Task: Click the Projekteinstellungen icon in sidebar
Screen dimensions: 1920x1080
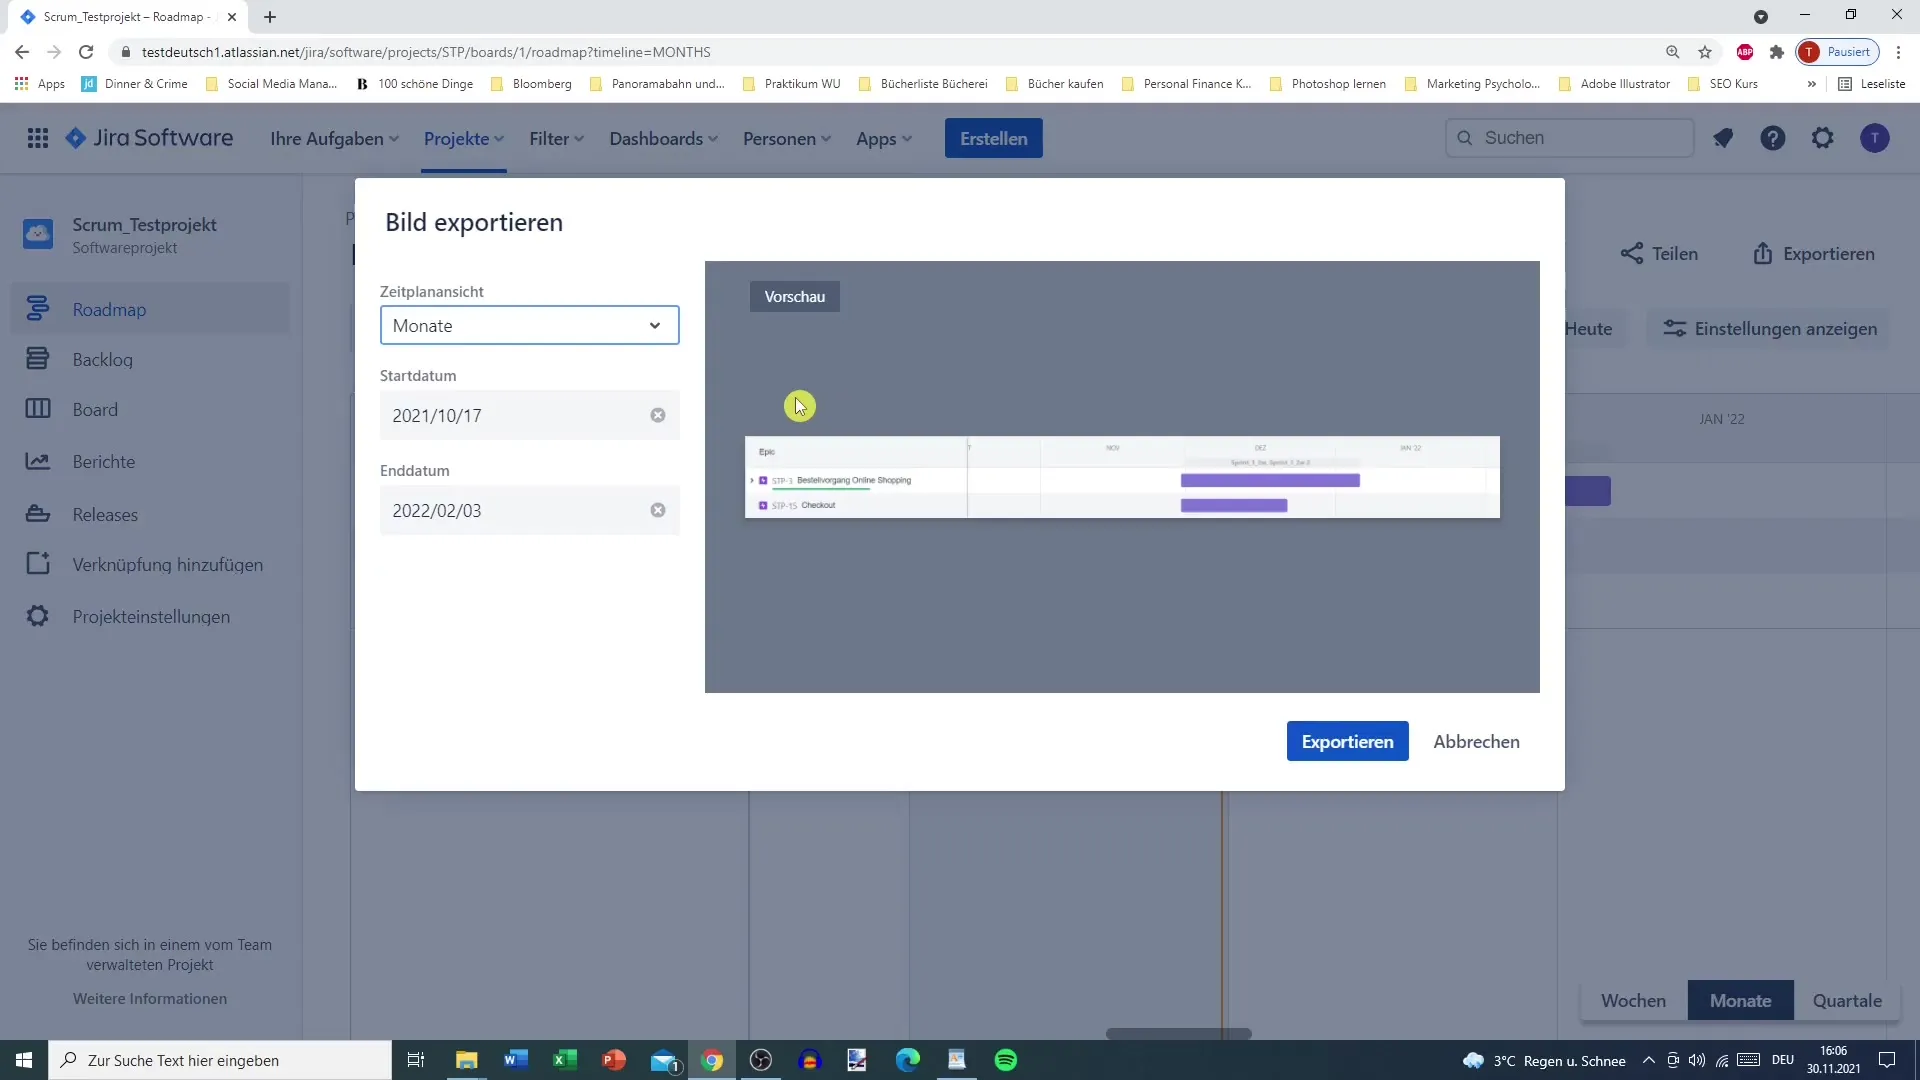Action: [36, 616]
